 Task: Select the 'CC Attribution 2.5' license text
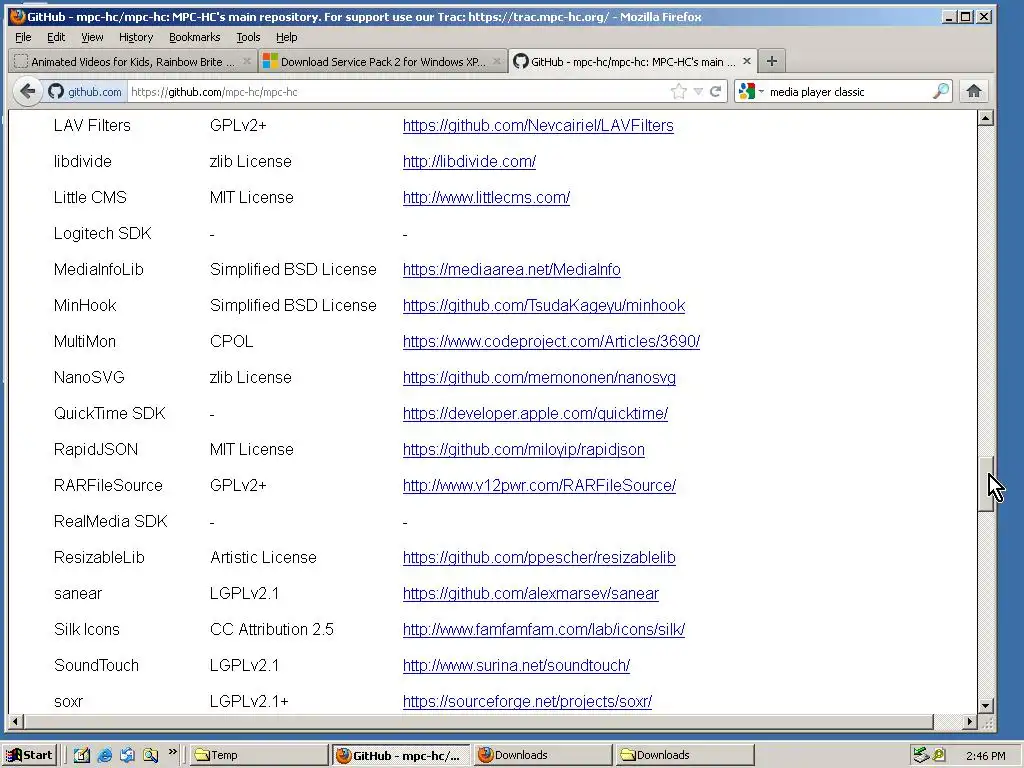(x=272, y=629)
